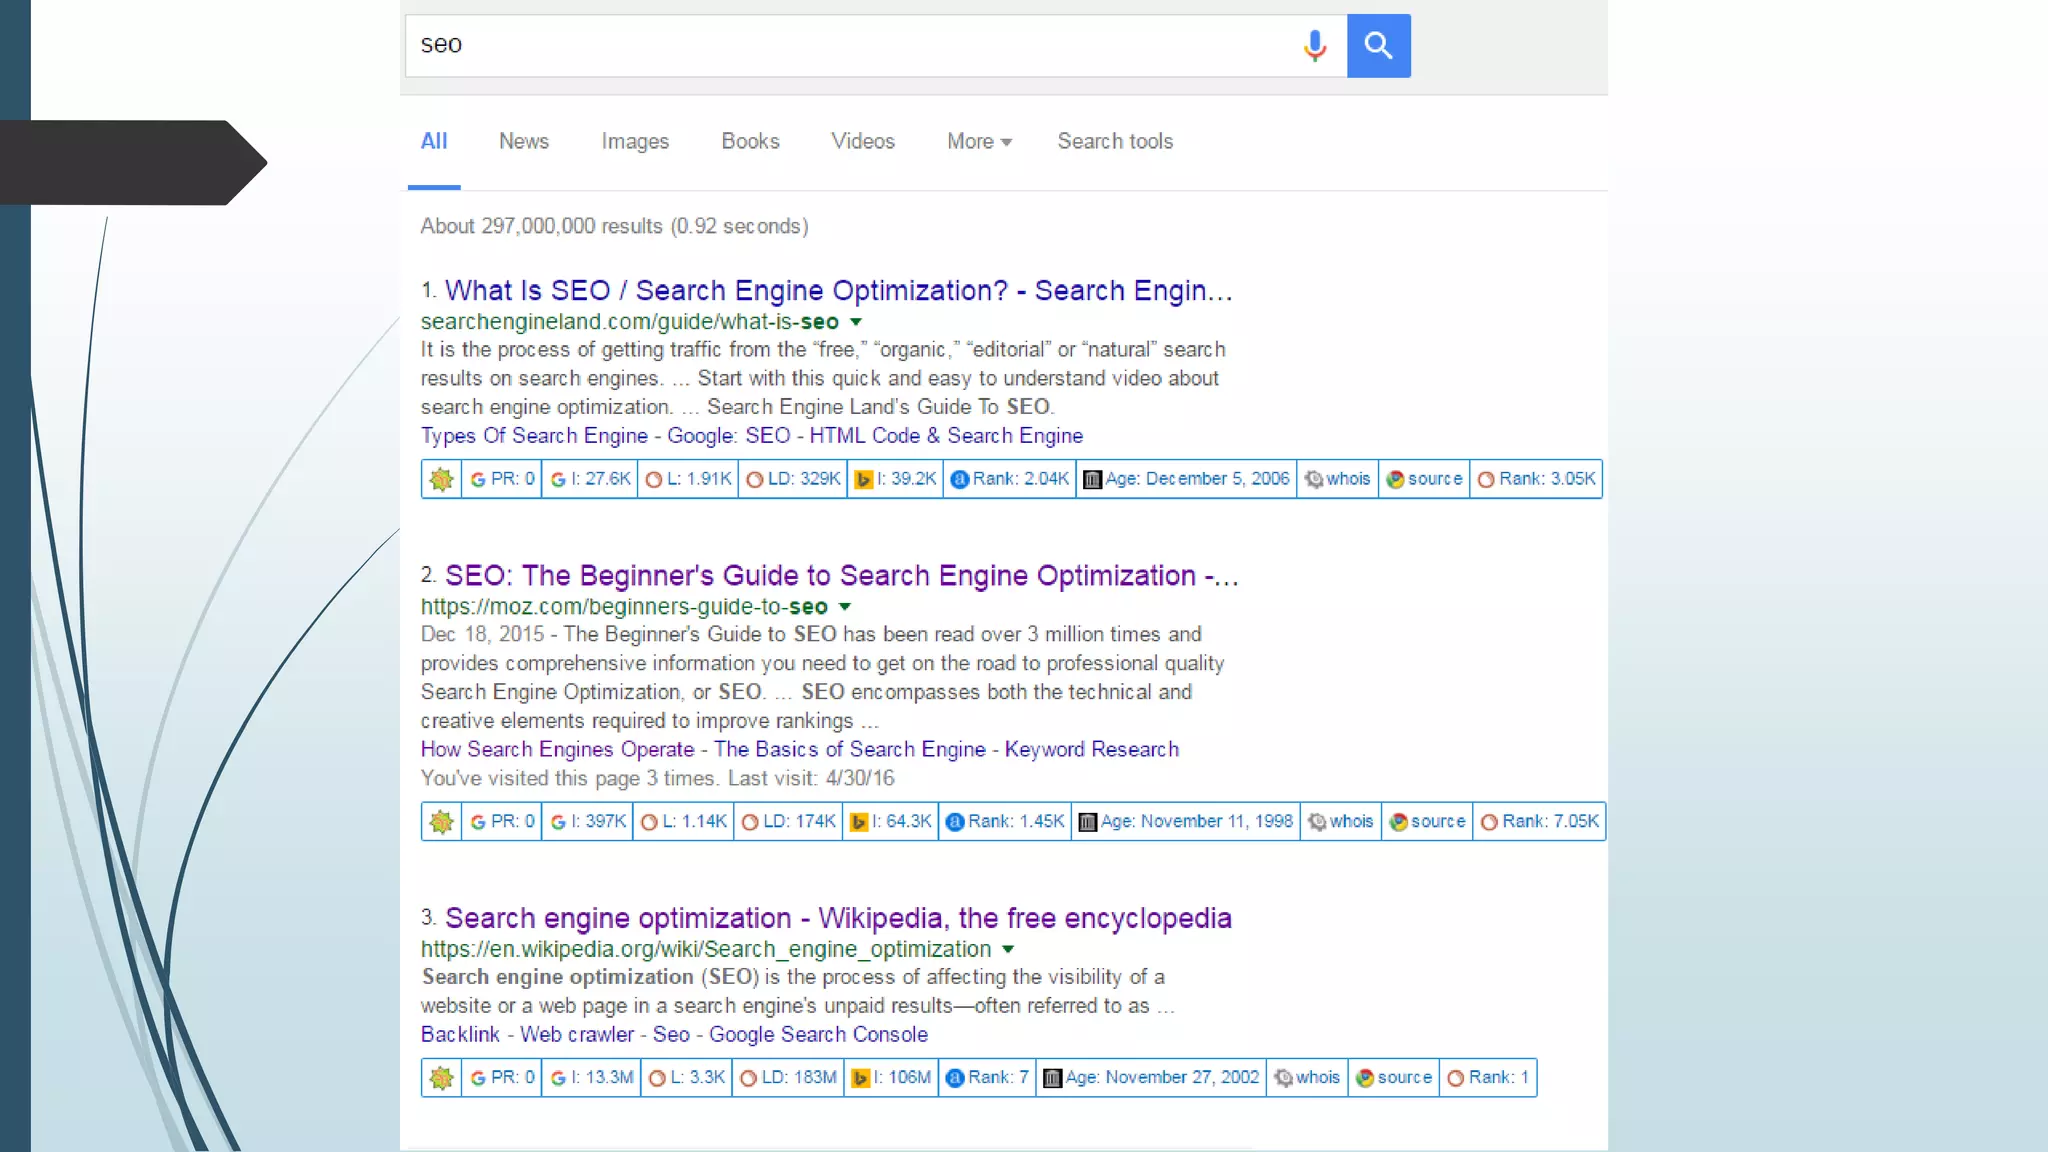Click Age November 27, 2002 parameter

1151,1078
